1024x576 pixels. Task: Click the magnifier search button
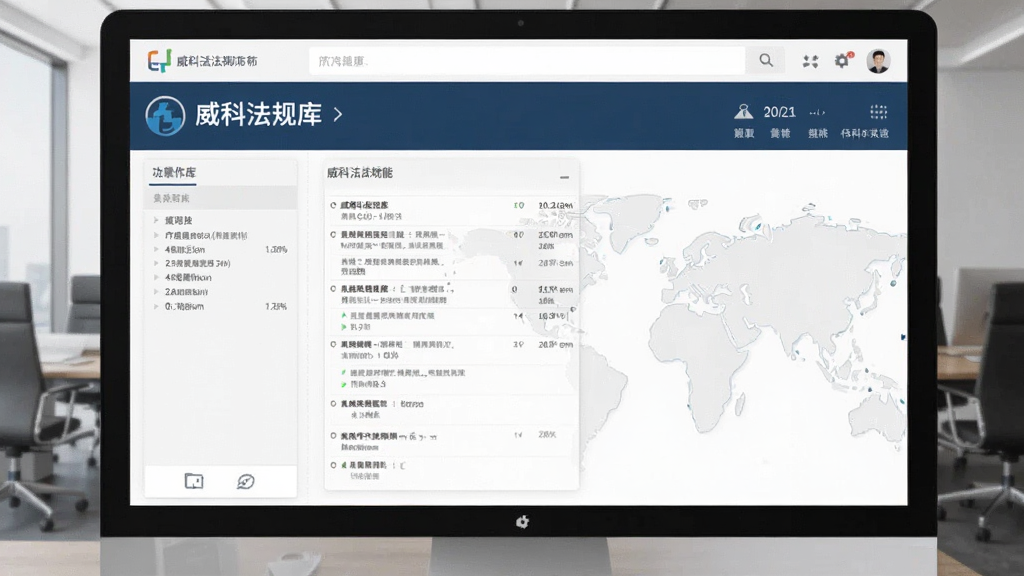pyautogui.click(x=765, y=61)
